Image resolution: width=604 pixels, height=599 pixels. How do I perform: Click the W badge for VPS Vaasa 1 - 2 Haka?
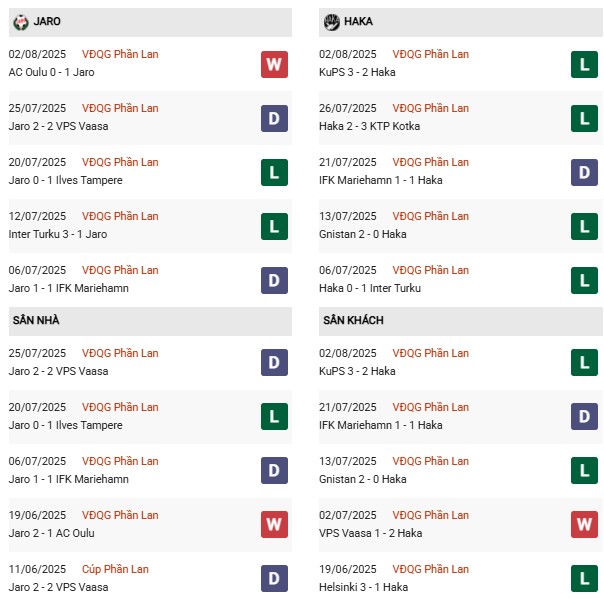[x=584, y=525]
